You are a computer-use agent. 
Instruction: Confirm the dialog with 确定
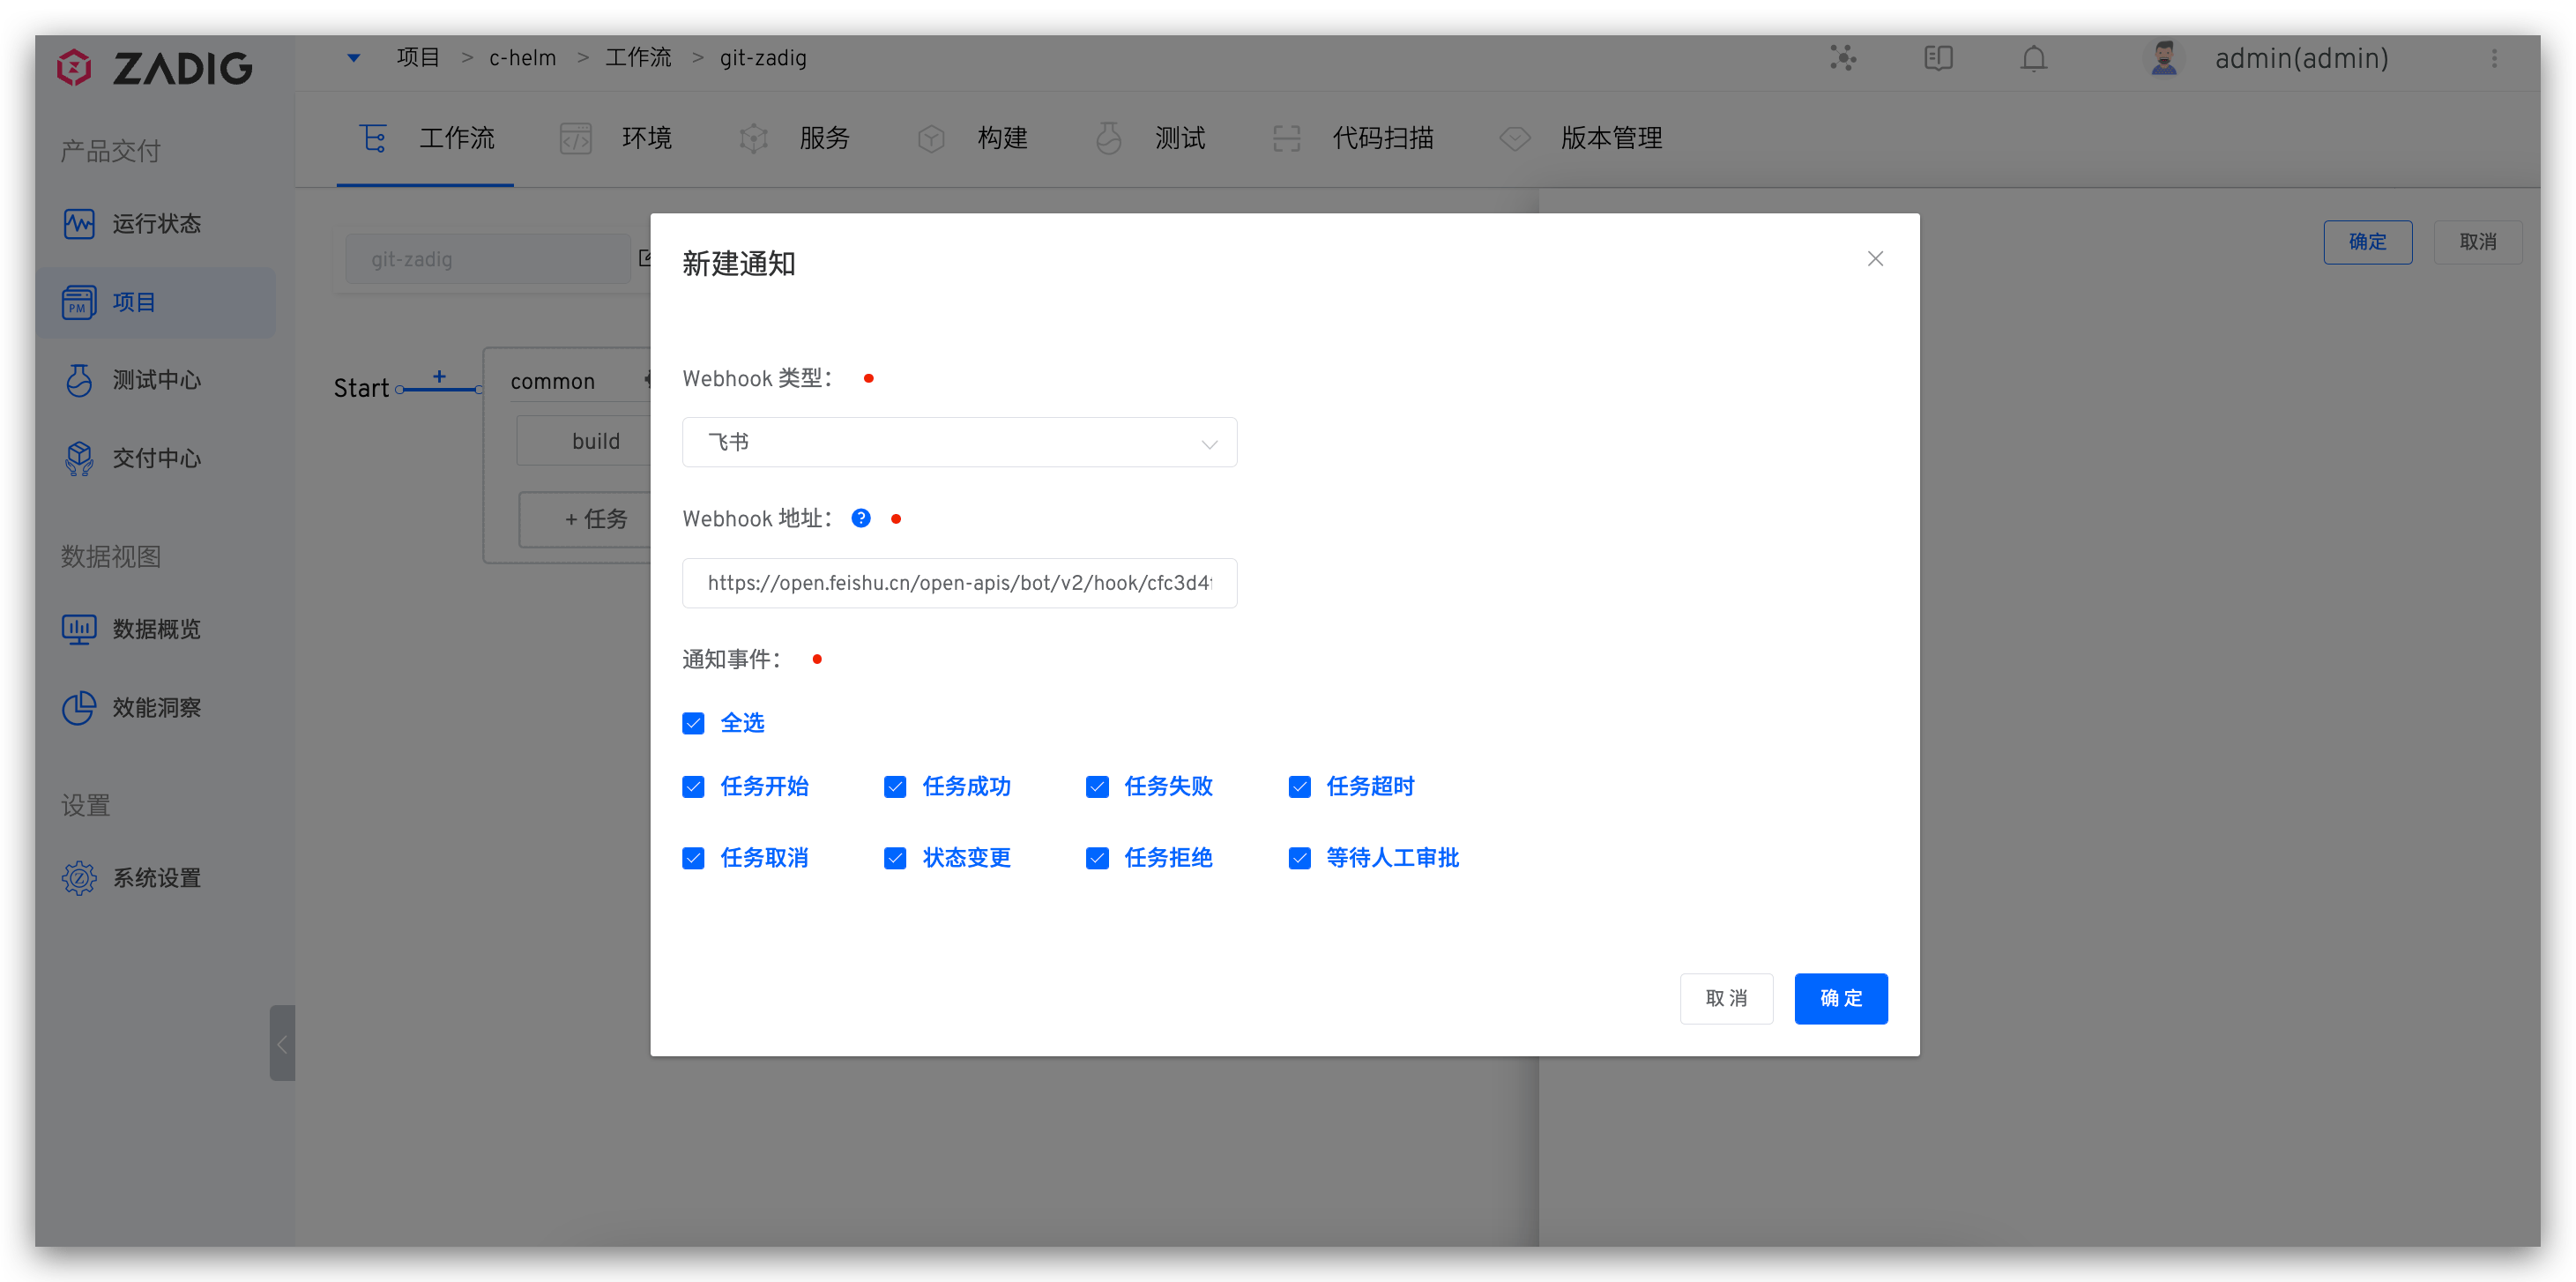tap(1841, 998)
